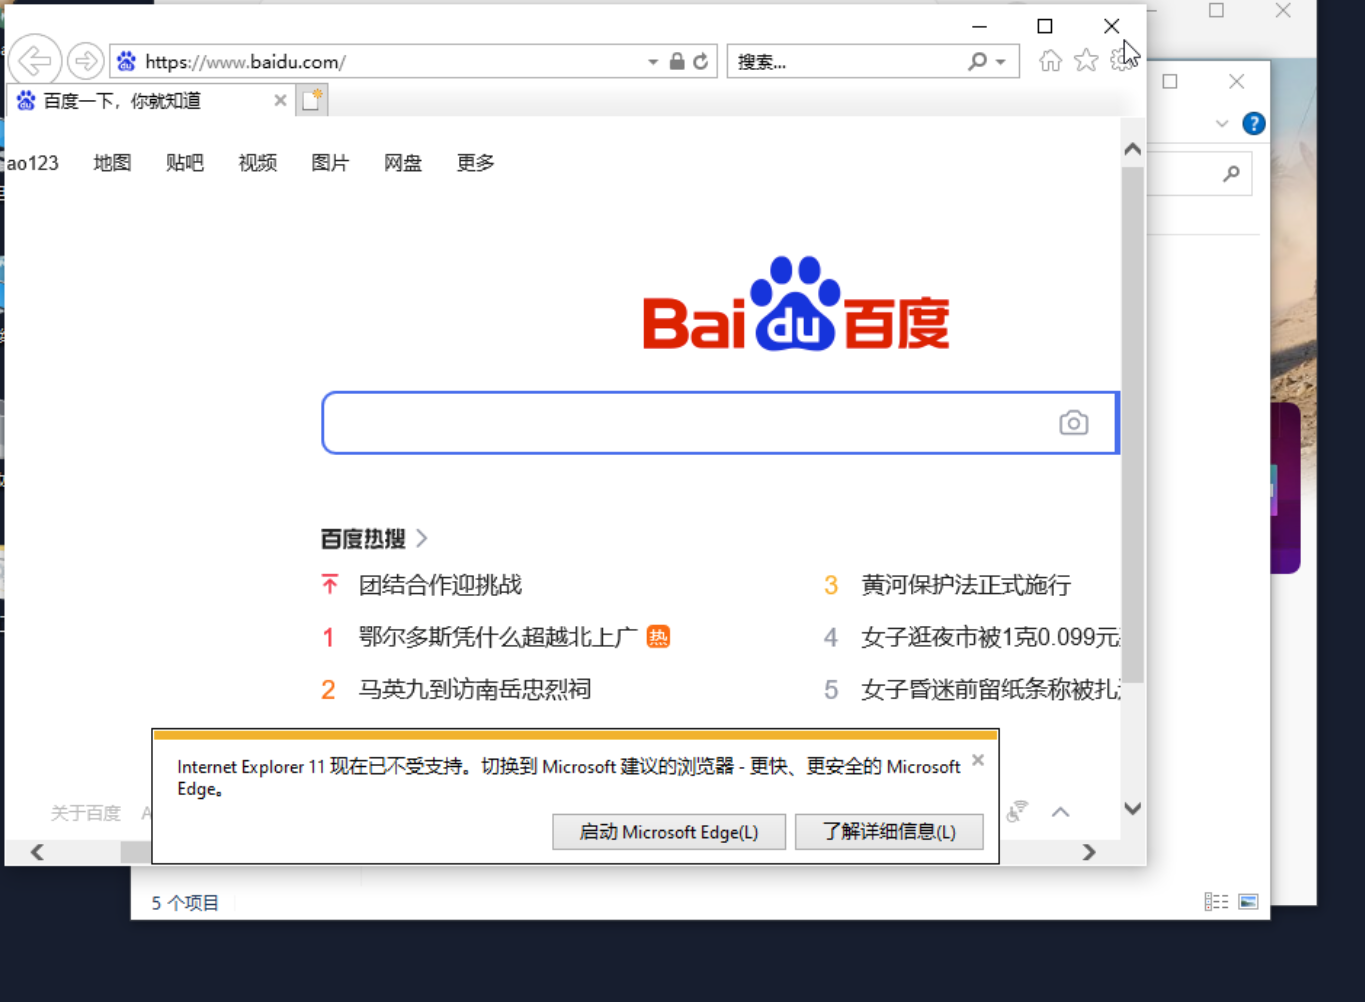Click the hot tag icon on trending item
The height and width of the screenshot is (1002, 1365).
pyautogui.click(x=658, y=636)
